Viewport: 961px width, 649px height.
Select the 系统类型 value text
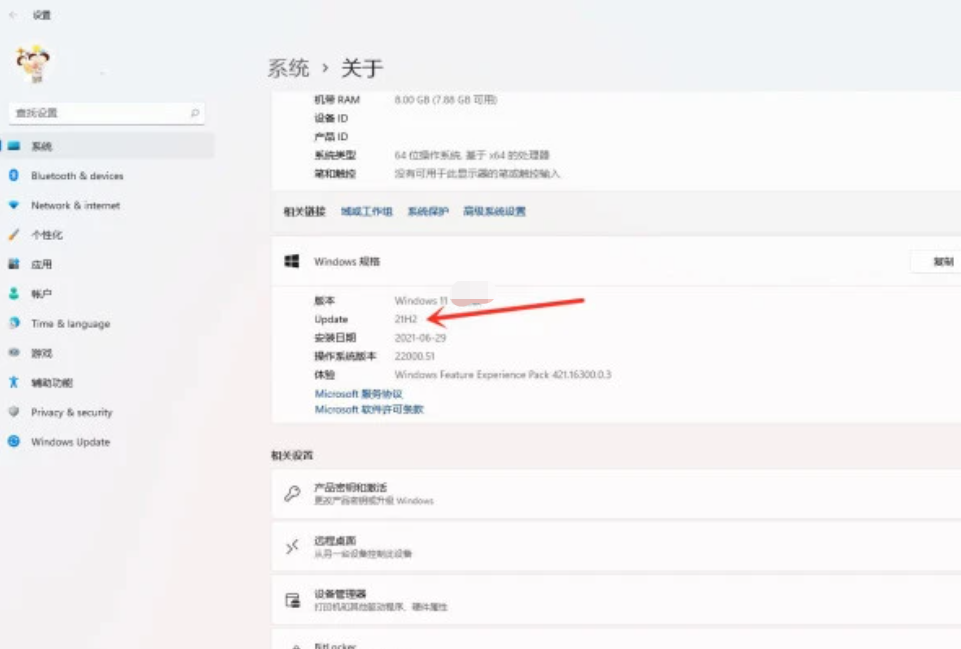472,155
